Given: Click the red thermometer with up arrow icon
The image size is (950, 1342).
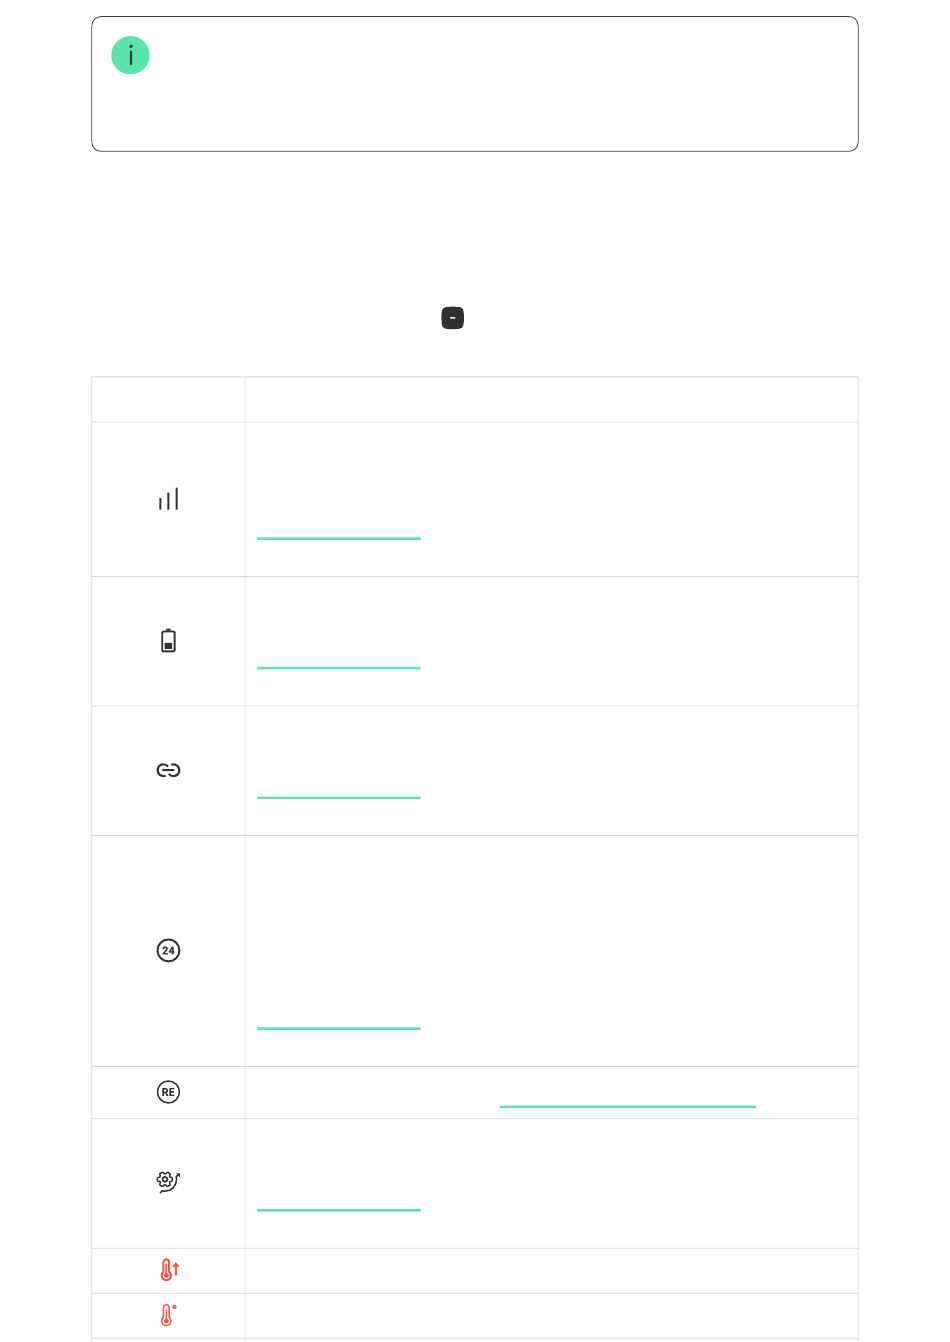Looking at the screenshot, I should tap(169, 1270).
